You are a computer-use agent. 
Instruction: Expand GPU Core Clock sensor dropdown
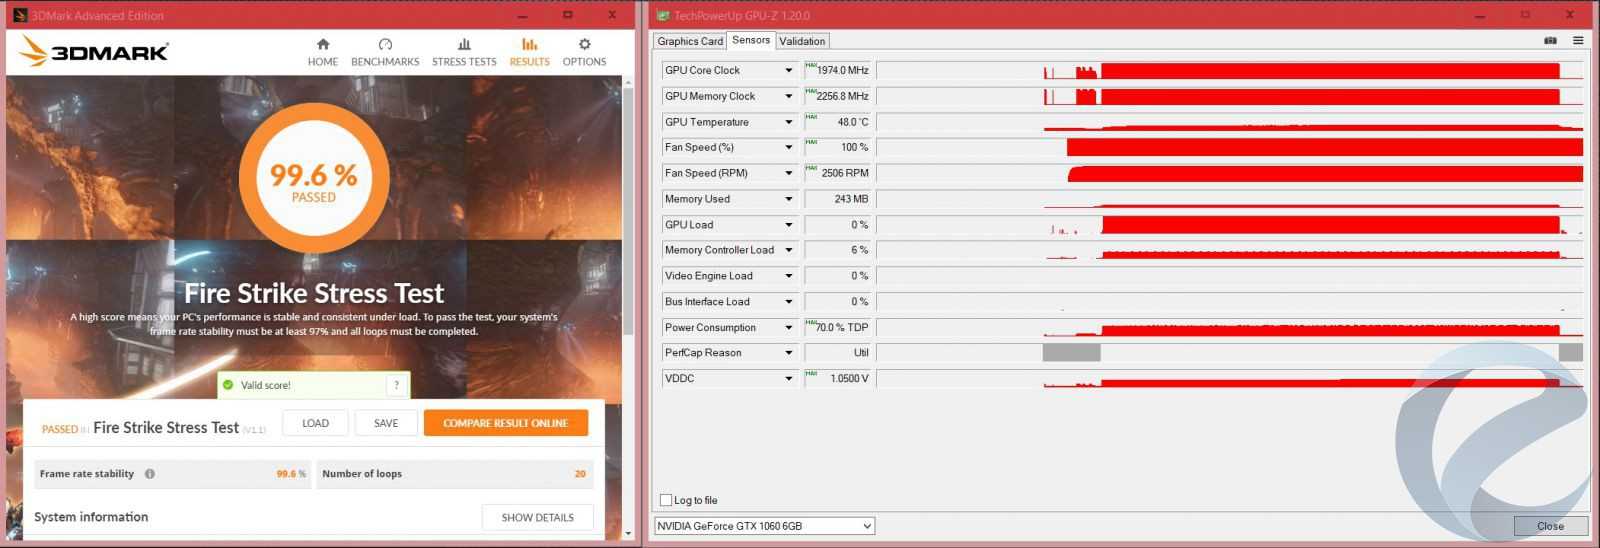[788, 71]
